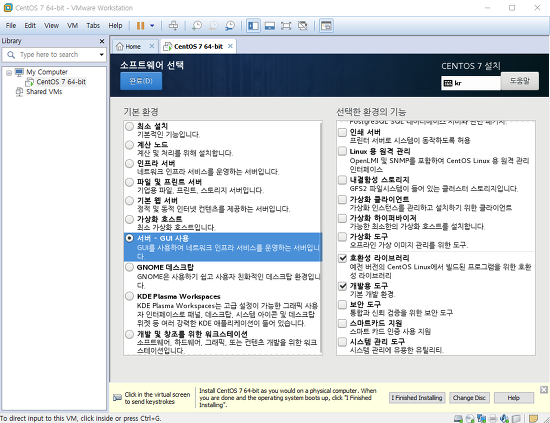The height and width of the screenshot is (423, 550).
Task: Select KDE Plasma Workspaces radio button
Action: (129, 296)
